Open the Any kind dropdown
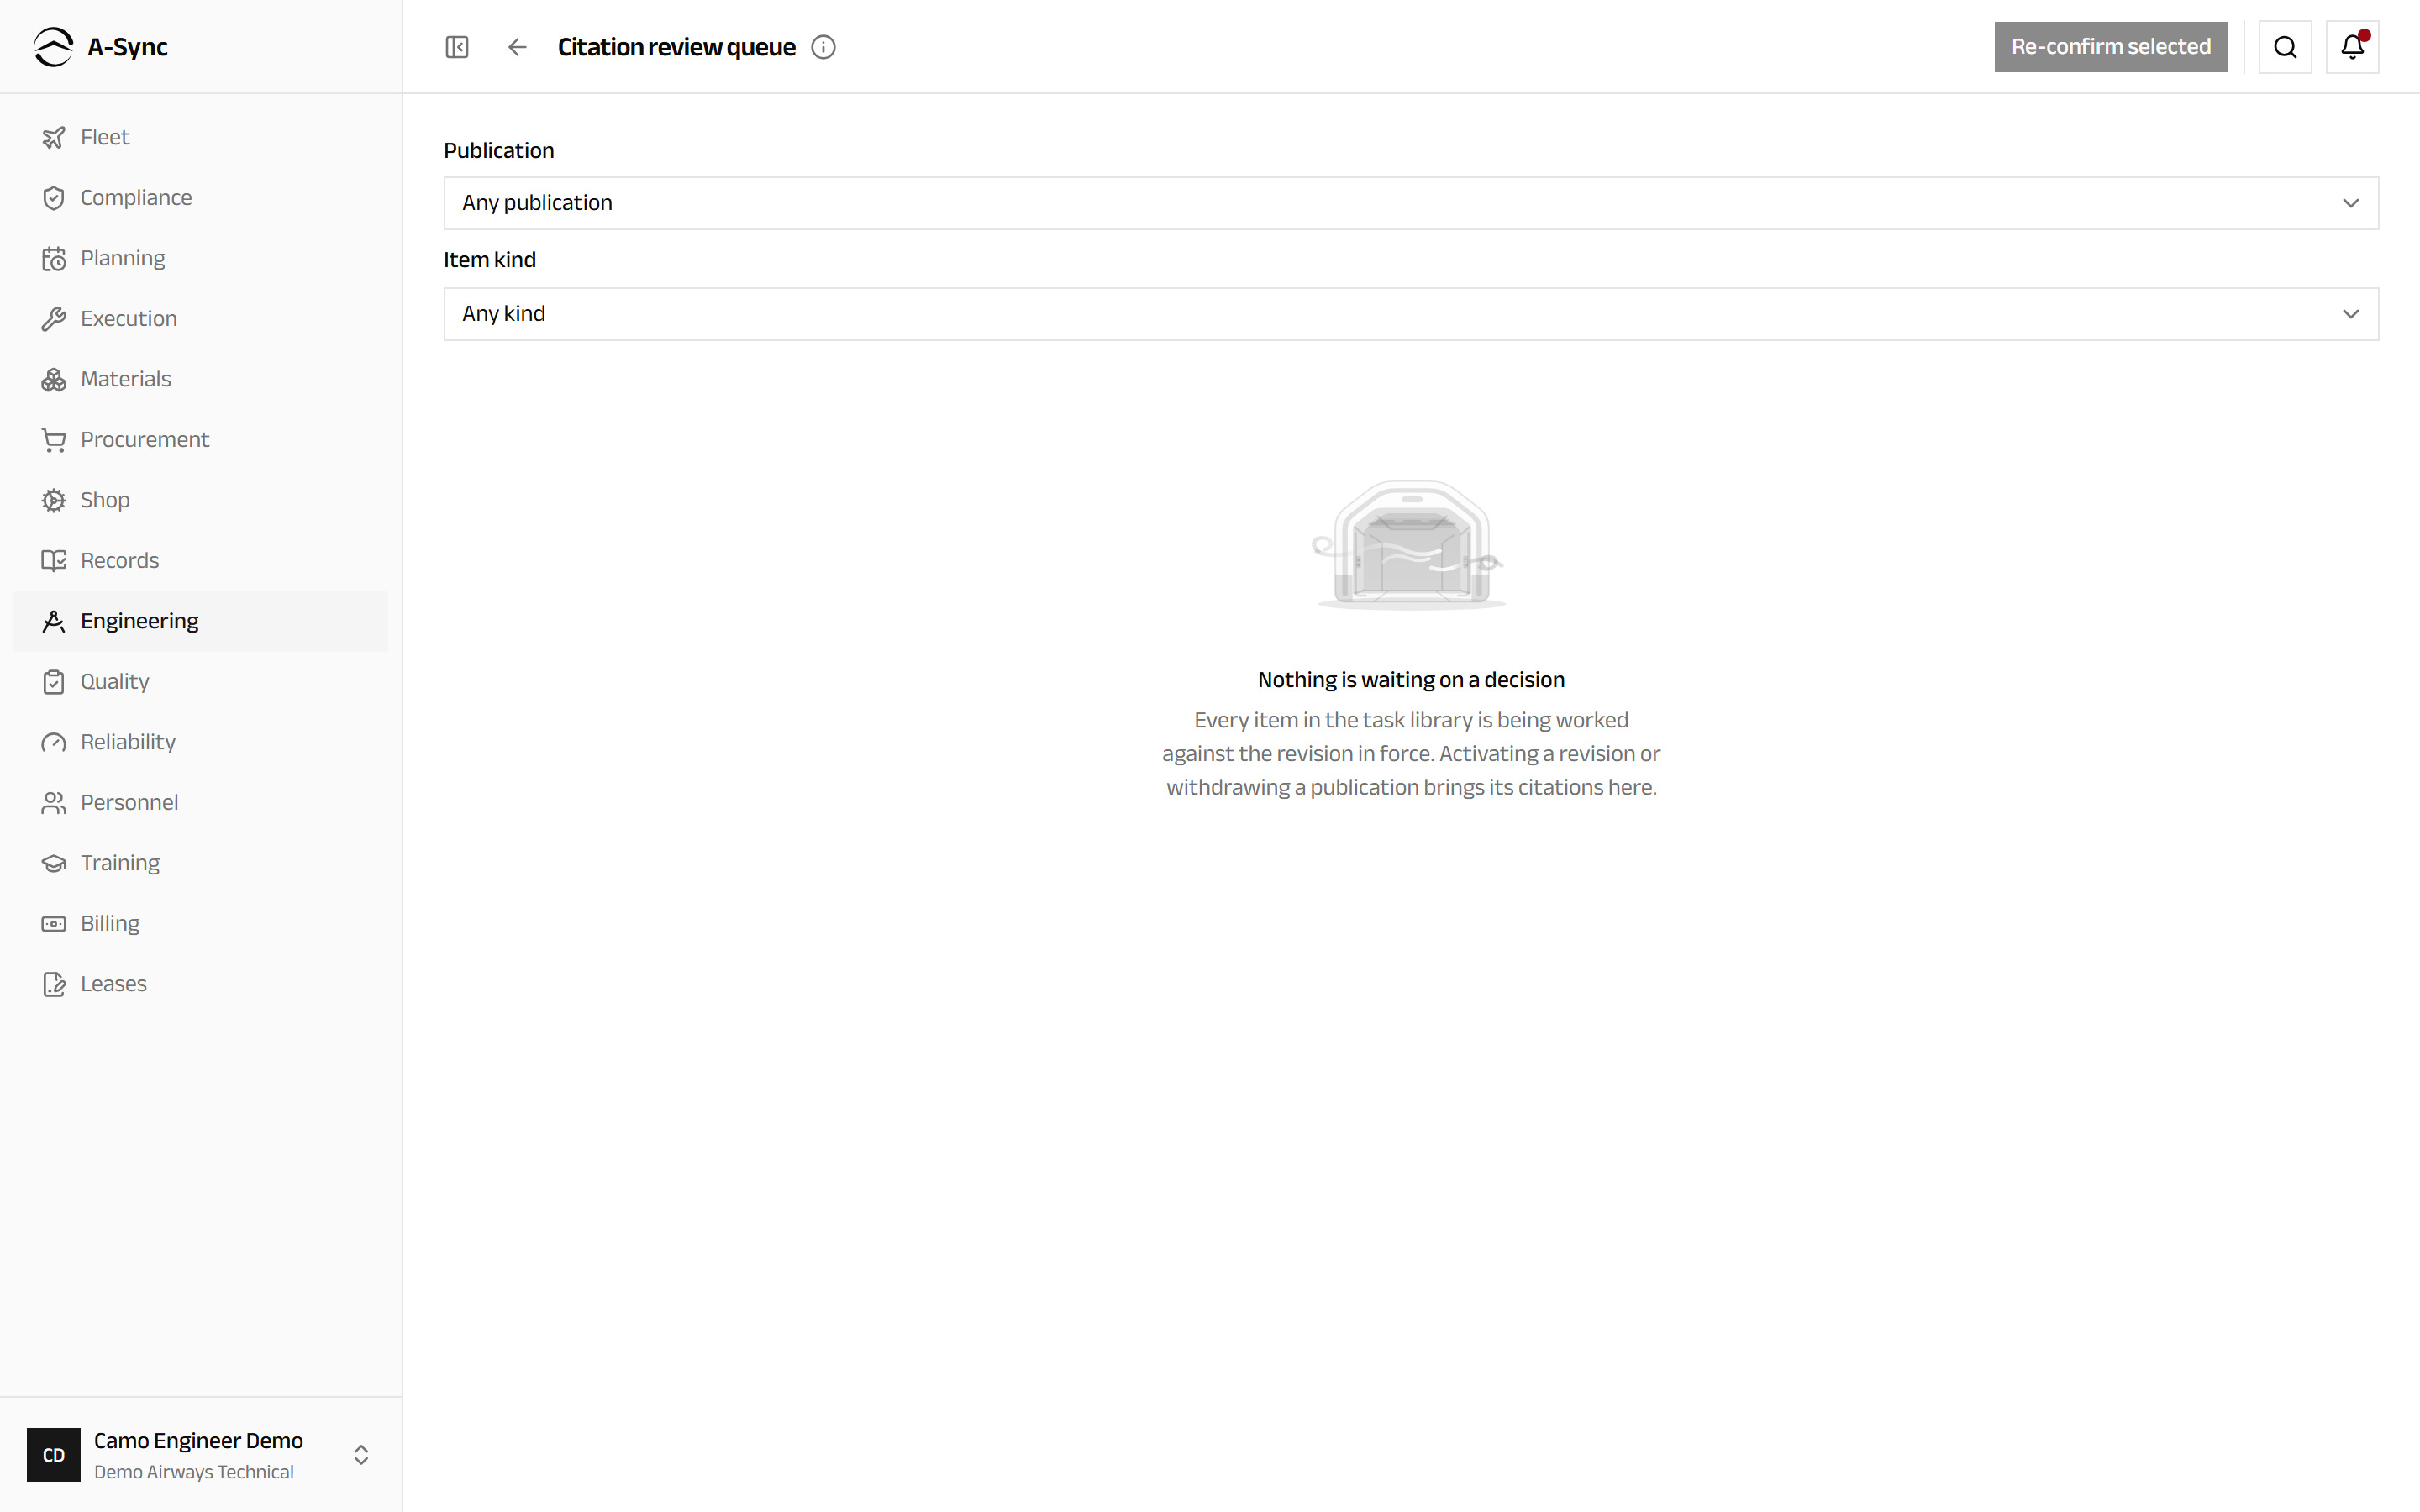 1411,314
